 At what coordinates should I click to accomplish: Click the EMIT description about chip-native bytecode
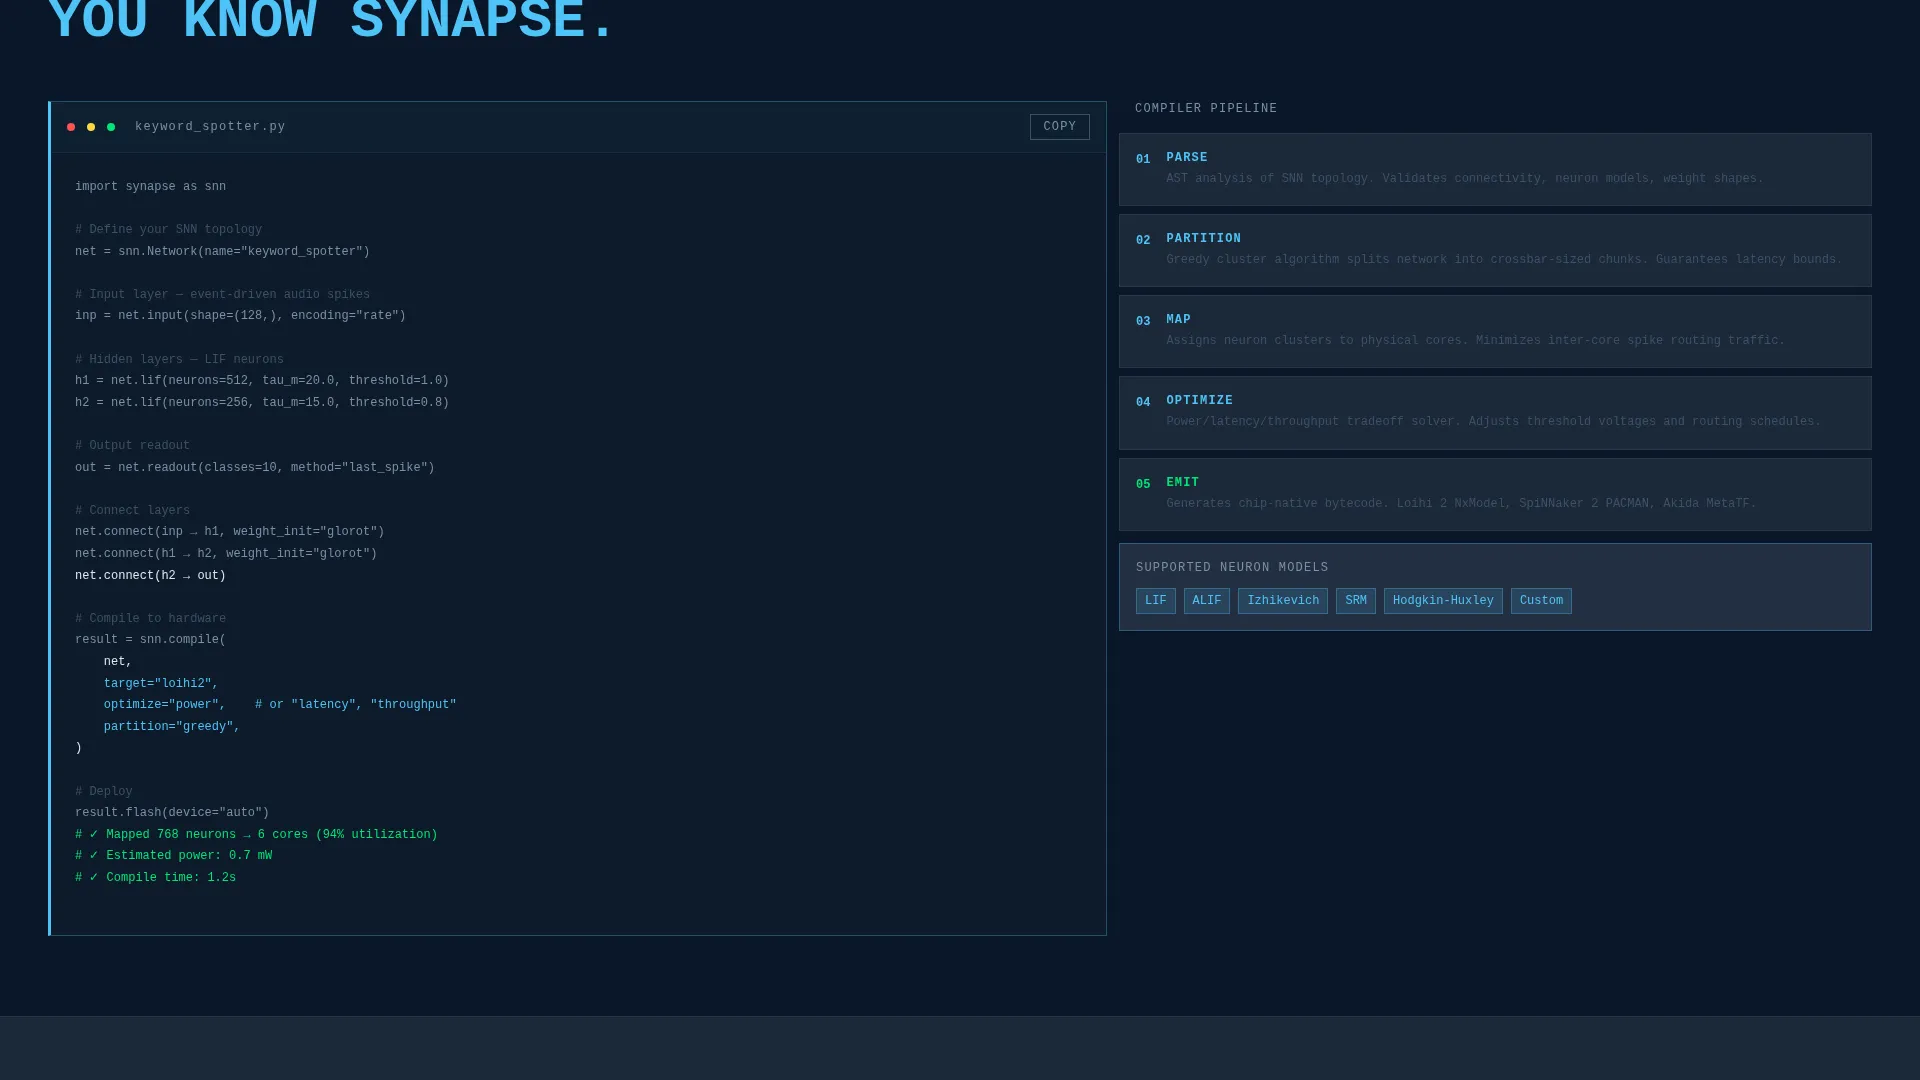[1461, 504]
